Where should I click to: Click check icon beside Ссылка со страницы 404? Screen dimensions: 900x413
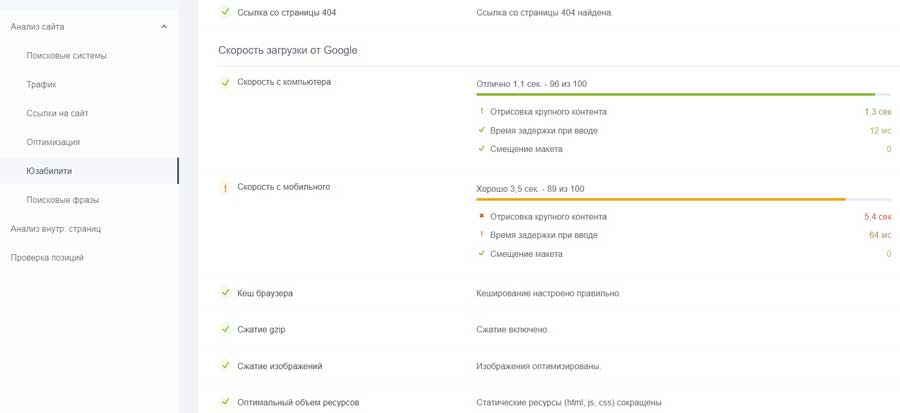point(225,13)
